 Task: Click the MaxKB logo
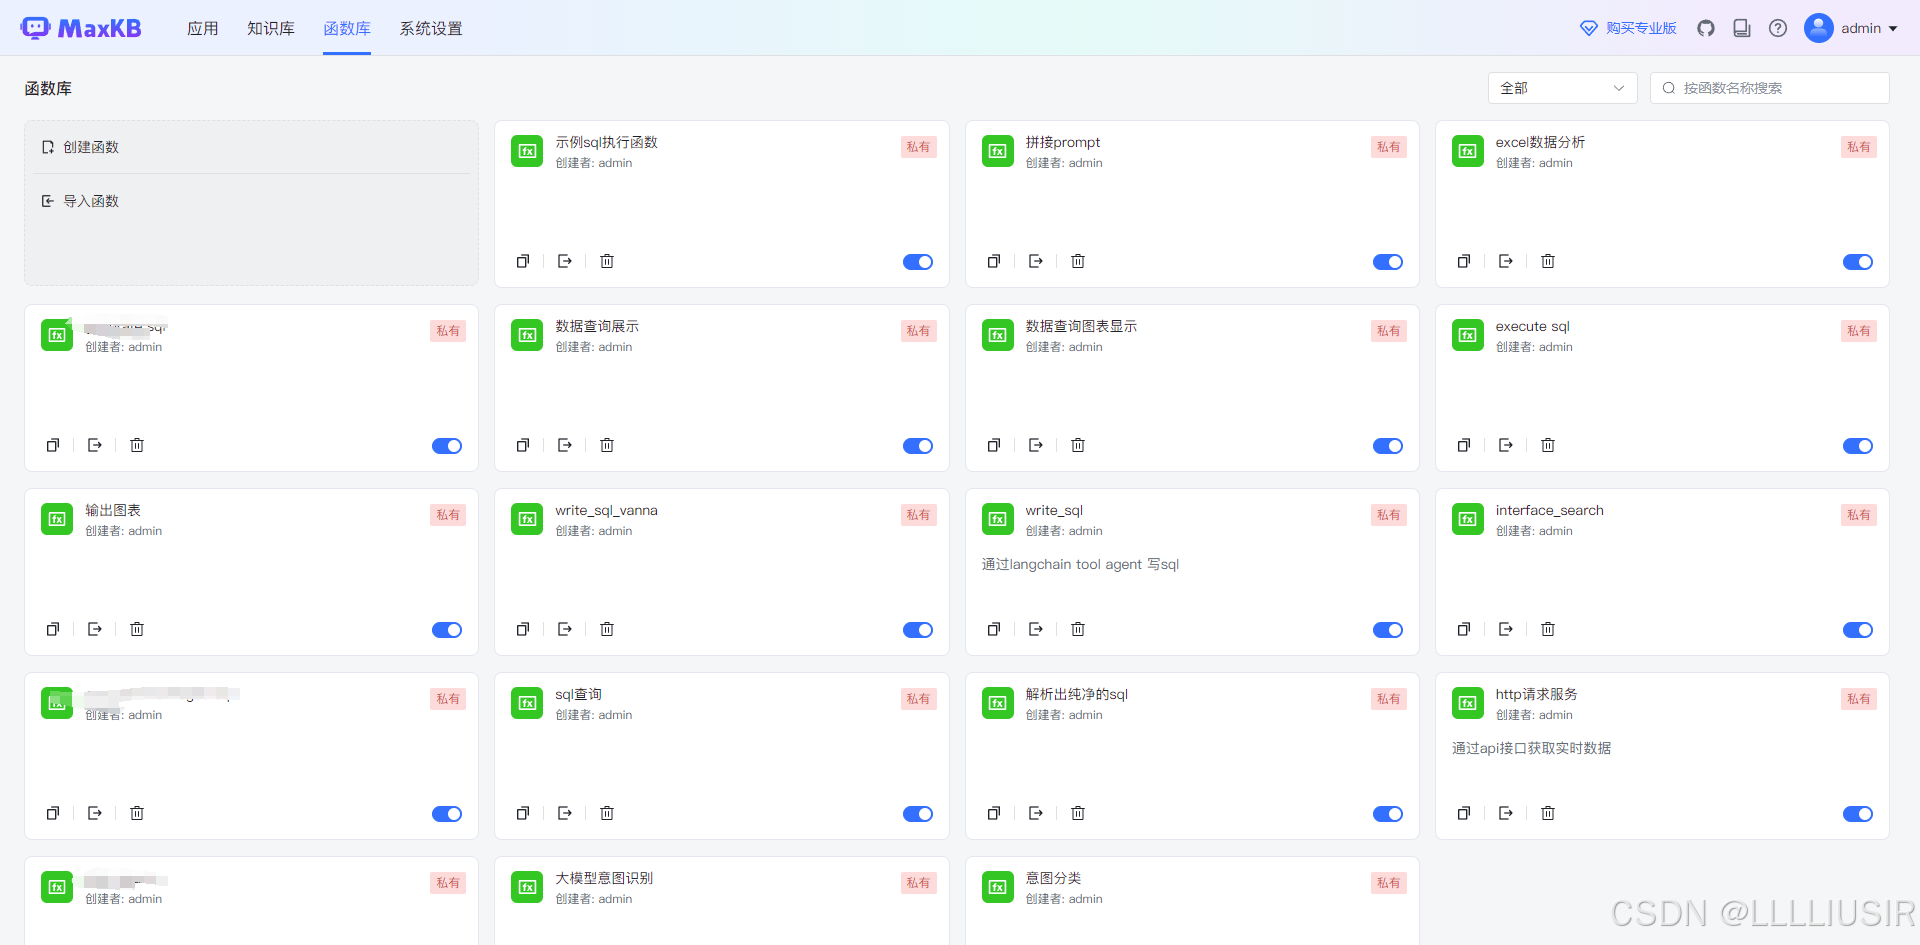coord(81,28)
